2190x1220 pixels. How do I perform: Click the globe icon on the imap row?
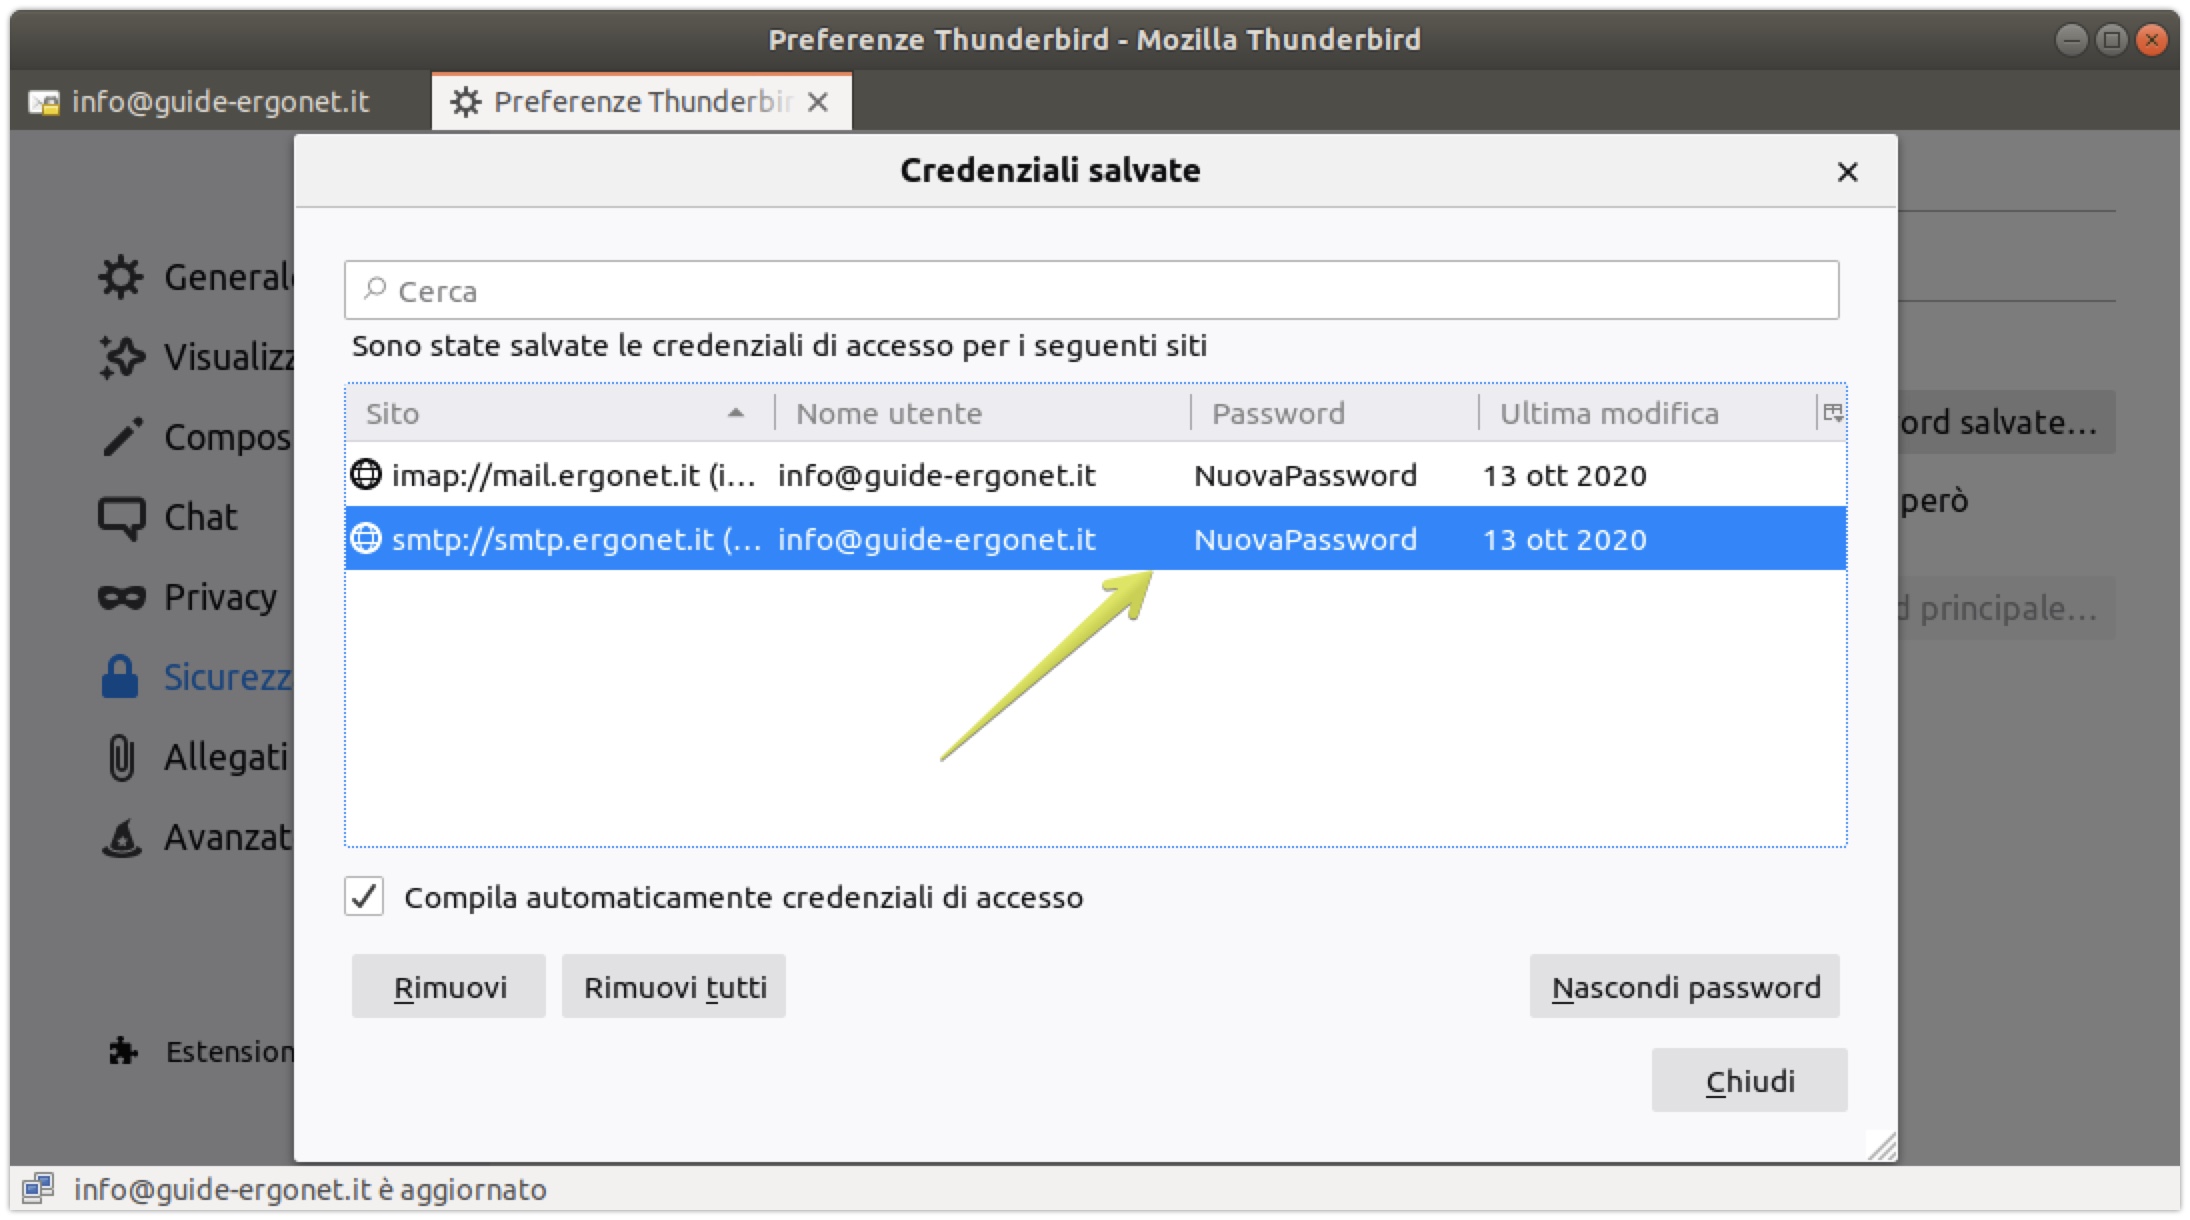click(x=366, y=475)
